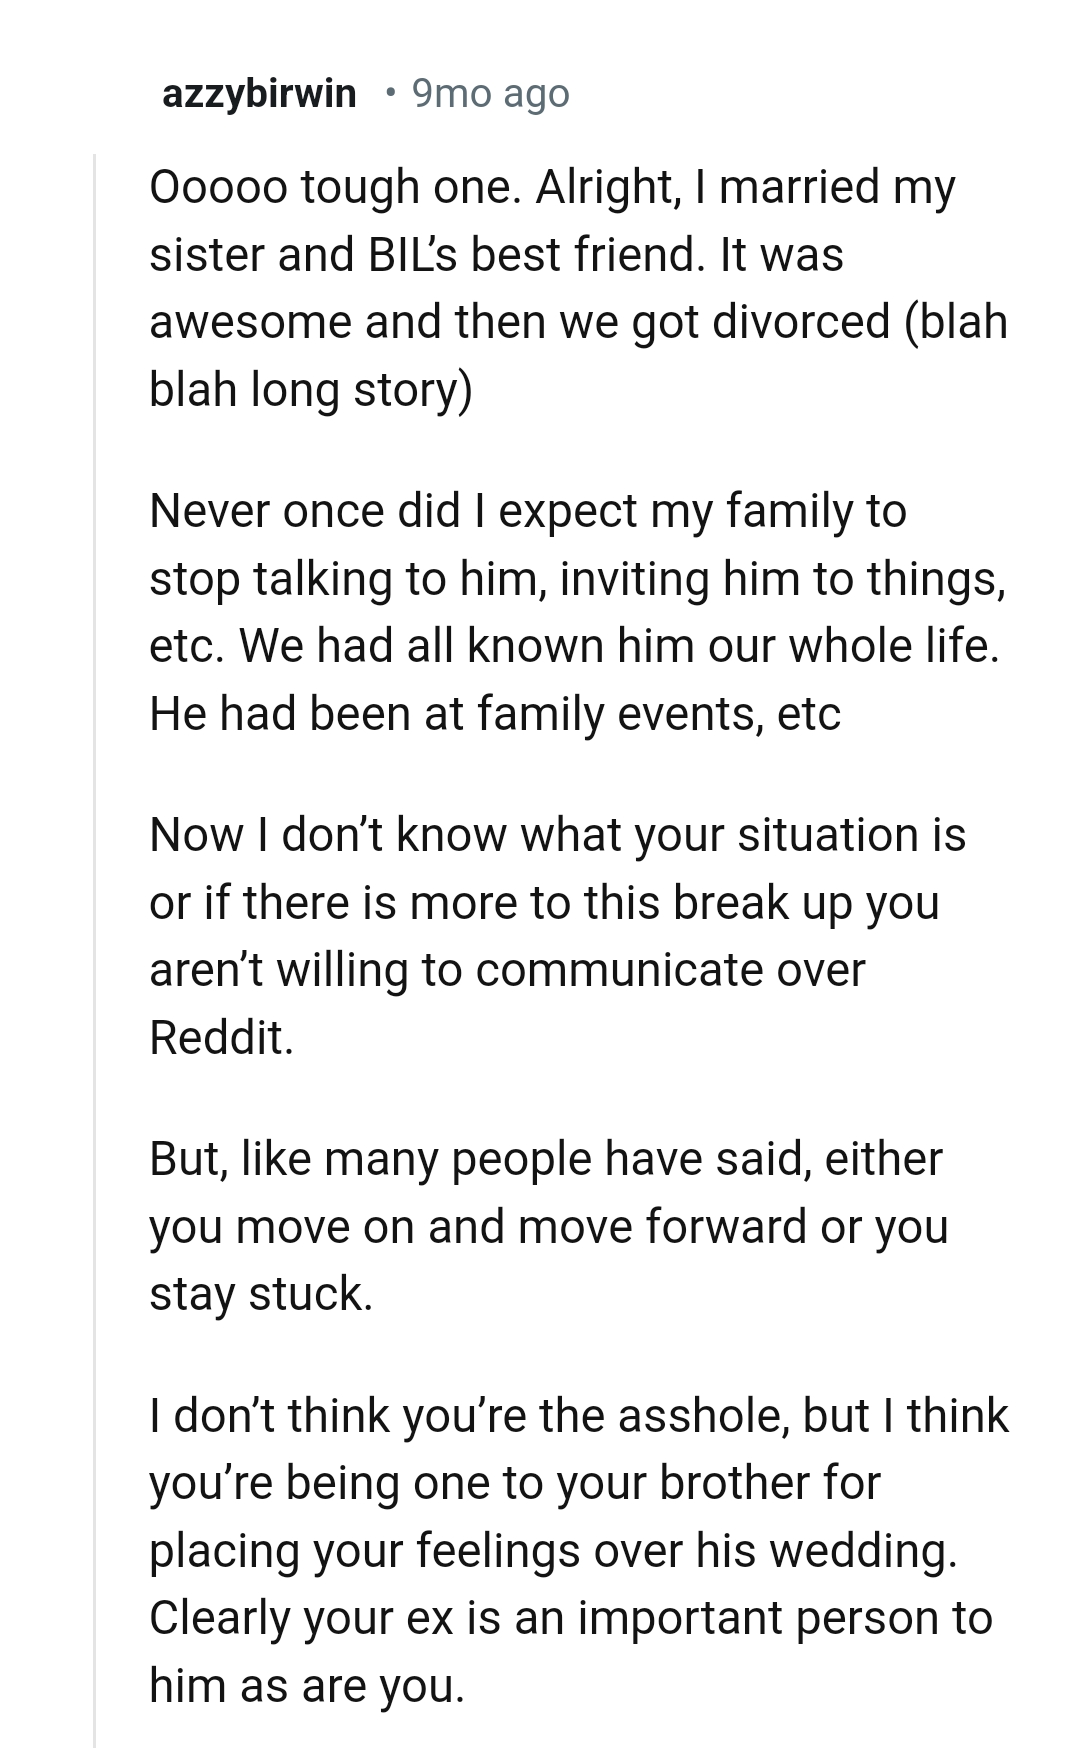Open azzybirwin's user profile
1080x1748 pixels.
(x=258, y=93)
